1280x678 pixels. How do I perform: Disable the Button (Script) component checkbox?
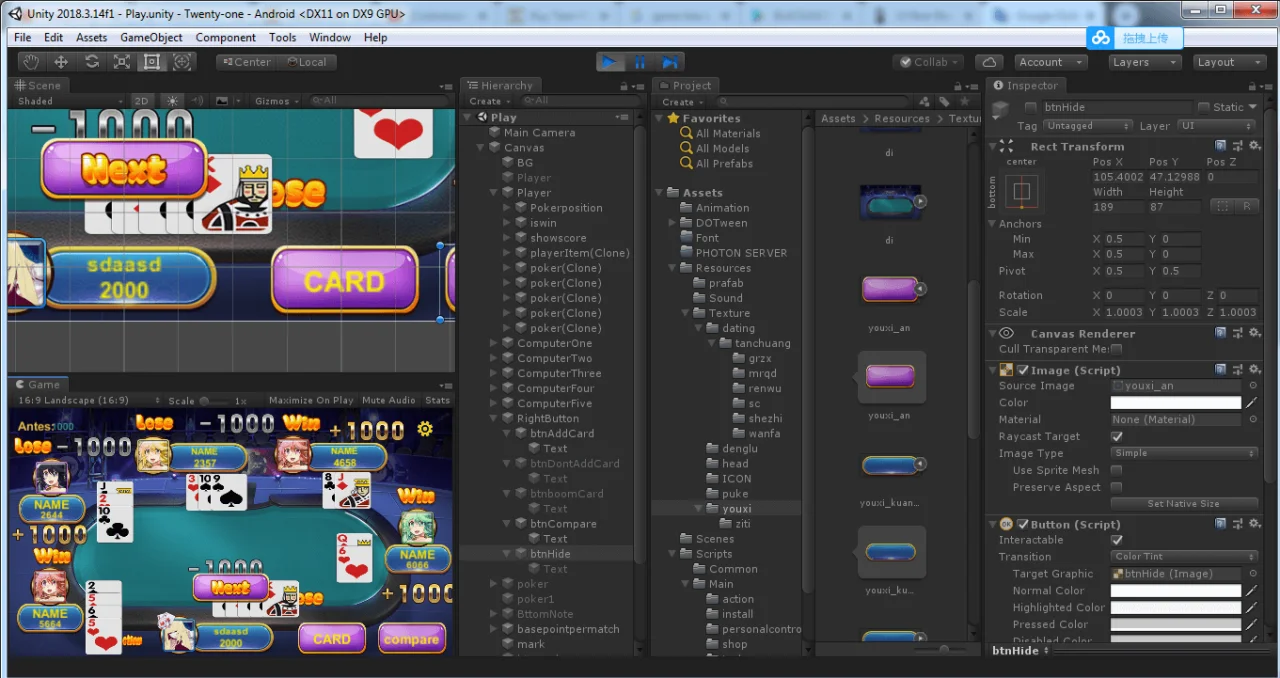click(x=1023, y=524)
